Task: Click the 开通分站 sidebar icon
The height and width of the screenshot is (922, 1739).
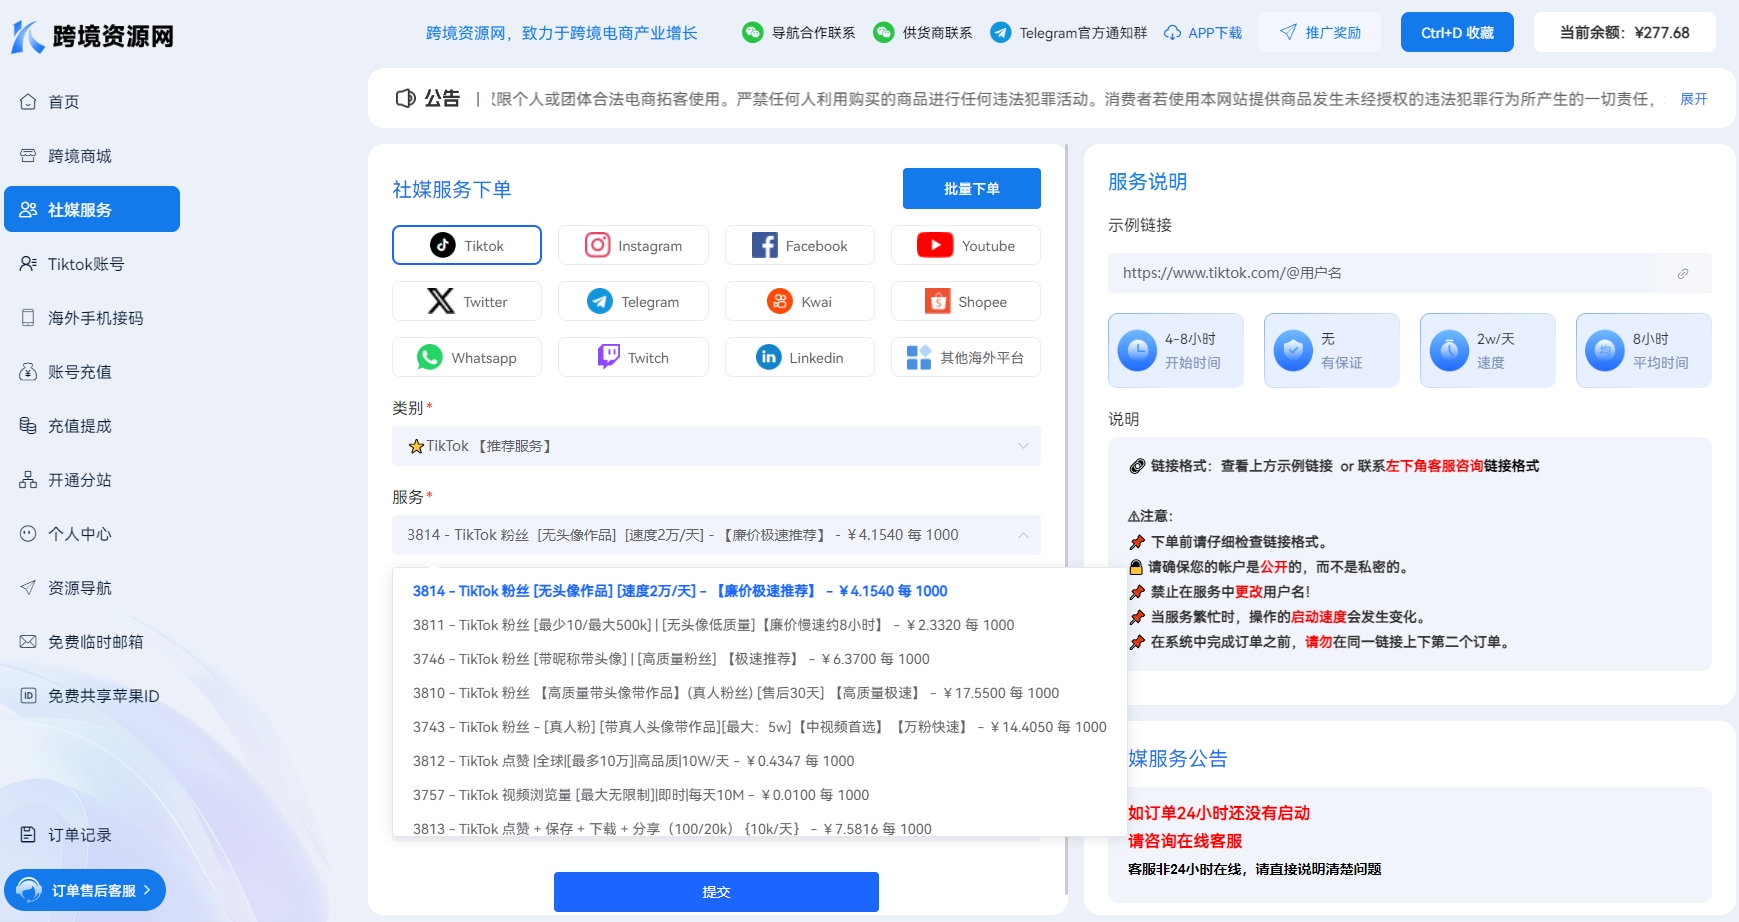Action: click(x=28, y=480)
